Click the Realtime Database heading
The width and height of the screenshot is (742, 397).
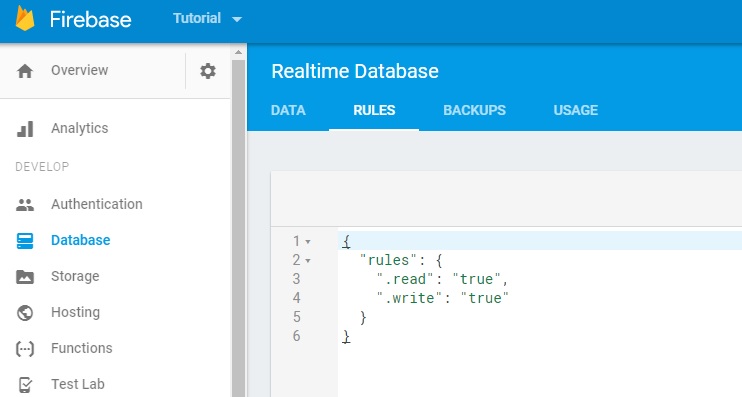pyautogui.click(x=355, y=71)
